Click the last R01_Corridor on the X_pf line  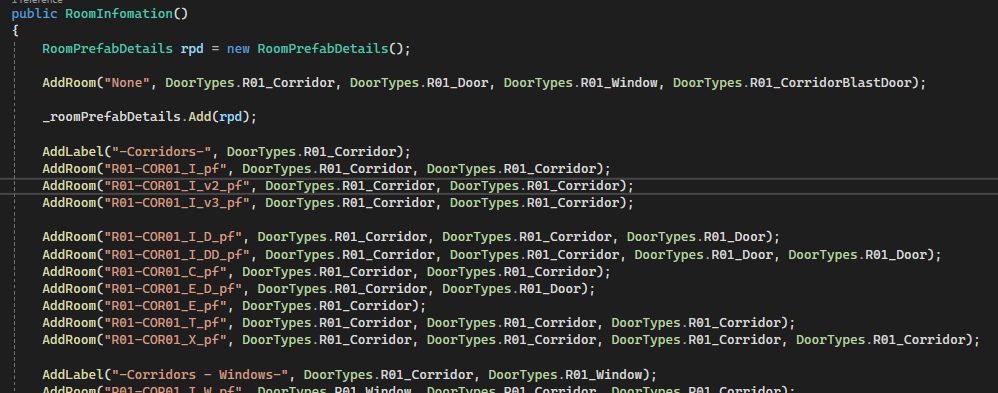pyautogui.click(x=919, y=340)
